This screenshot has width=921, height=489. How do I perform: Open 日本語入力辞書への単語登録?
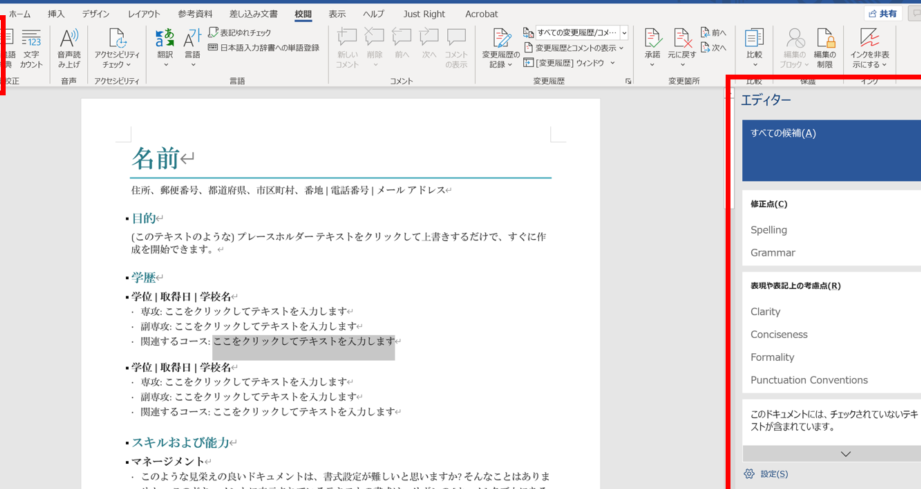[264, 48]
